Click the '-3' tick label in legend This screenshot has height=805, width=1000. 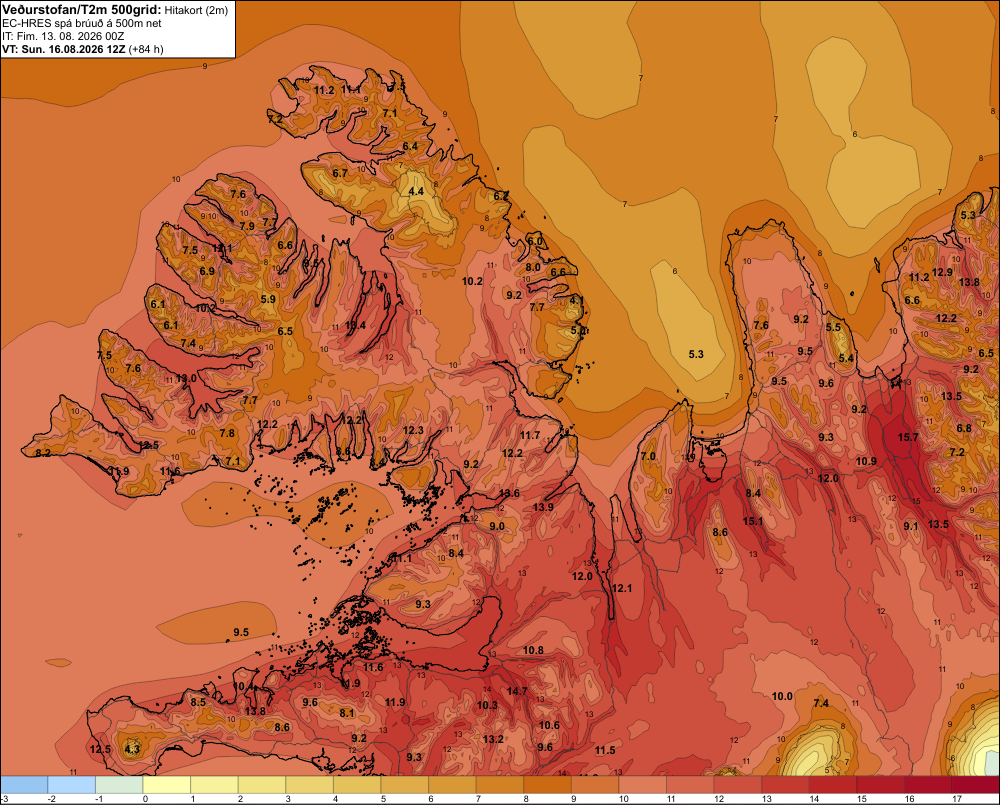[x=4, y=799]
